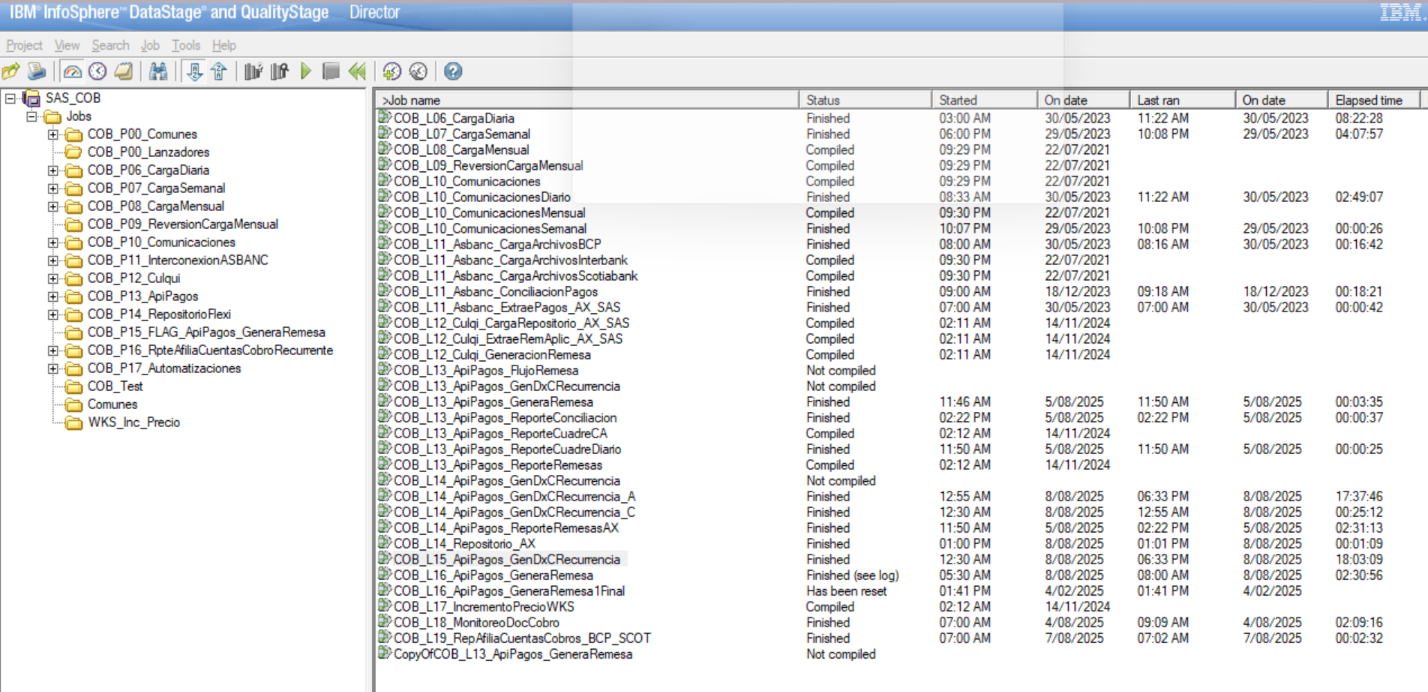Screen dimensions: 1428x692
Task: Open the job Log notepad icon
Action: (123, 71)
